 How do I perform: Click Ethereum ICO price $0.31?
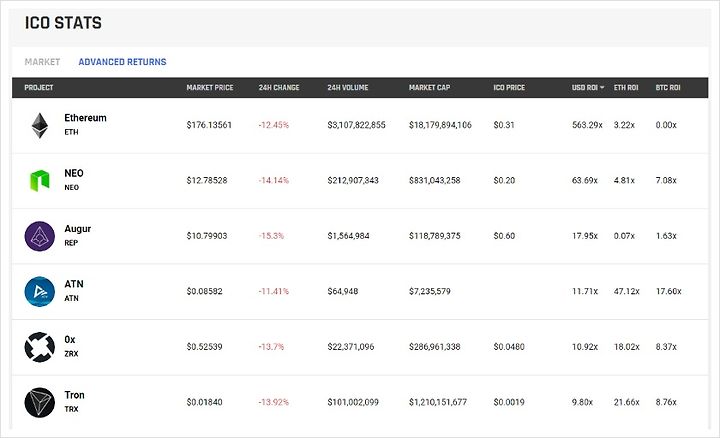[x=504, y=125]
